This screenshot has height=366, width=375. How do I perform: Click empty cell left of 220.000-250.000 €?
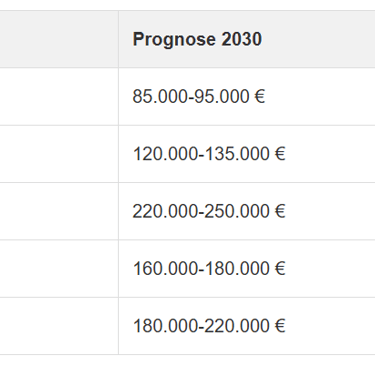click(x=59, y=211)
